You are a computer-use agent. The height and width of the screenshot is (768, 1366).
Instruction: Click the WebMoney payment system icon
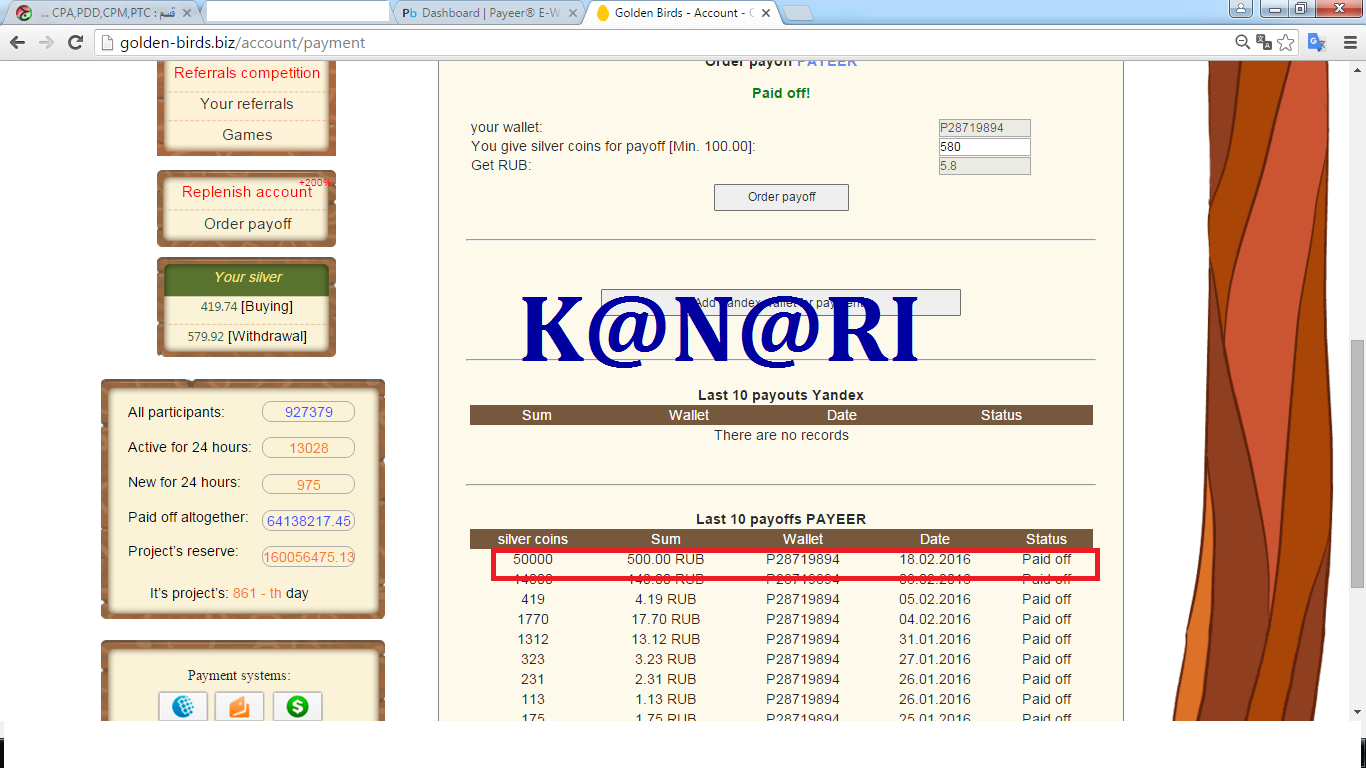183,707
